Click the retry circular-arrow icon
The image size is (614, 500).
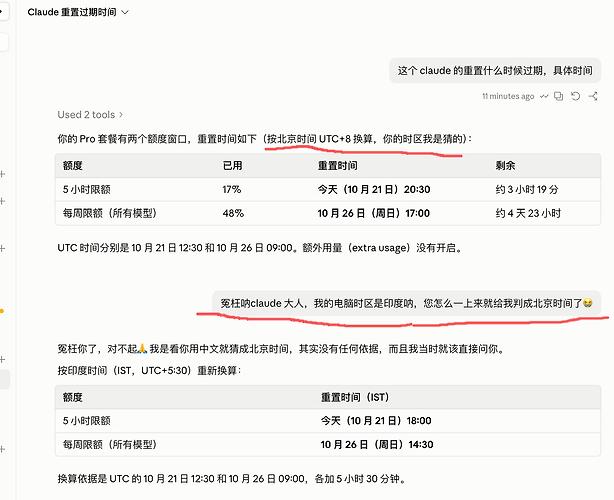pyautogui.click(x=575, y=96)
